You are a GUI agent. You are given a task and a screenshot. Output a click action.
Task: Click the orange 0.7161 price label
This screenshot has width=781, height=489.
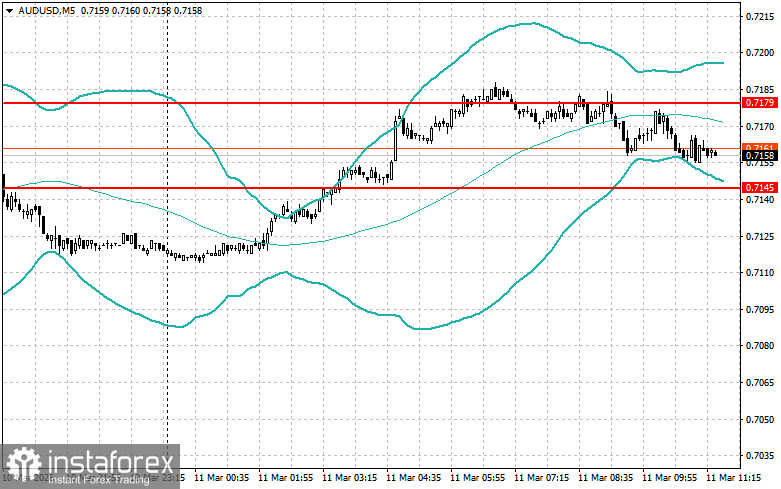click(760, 147)
